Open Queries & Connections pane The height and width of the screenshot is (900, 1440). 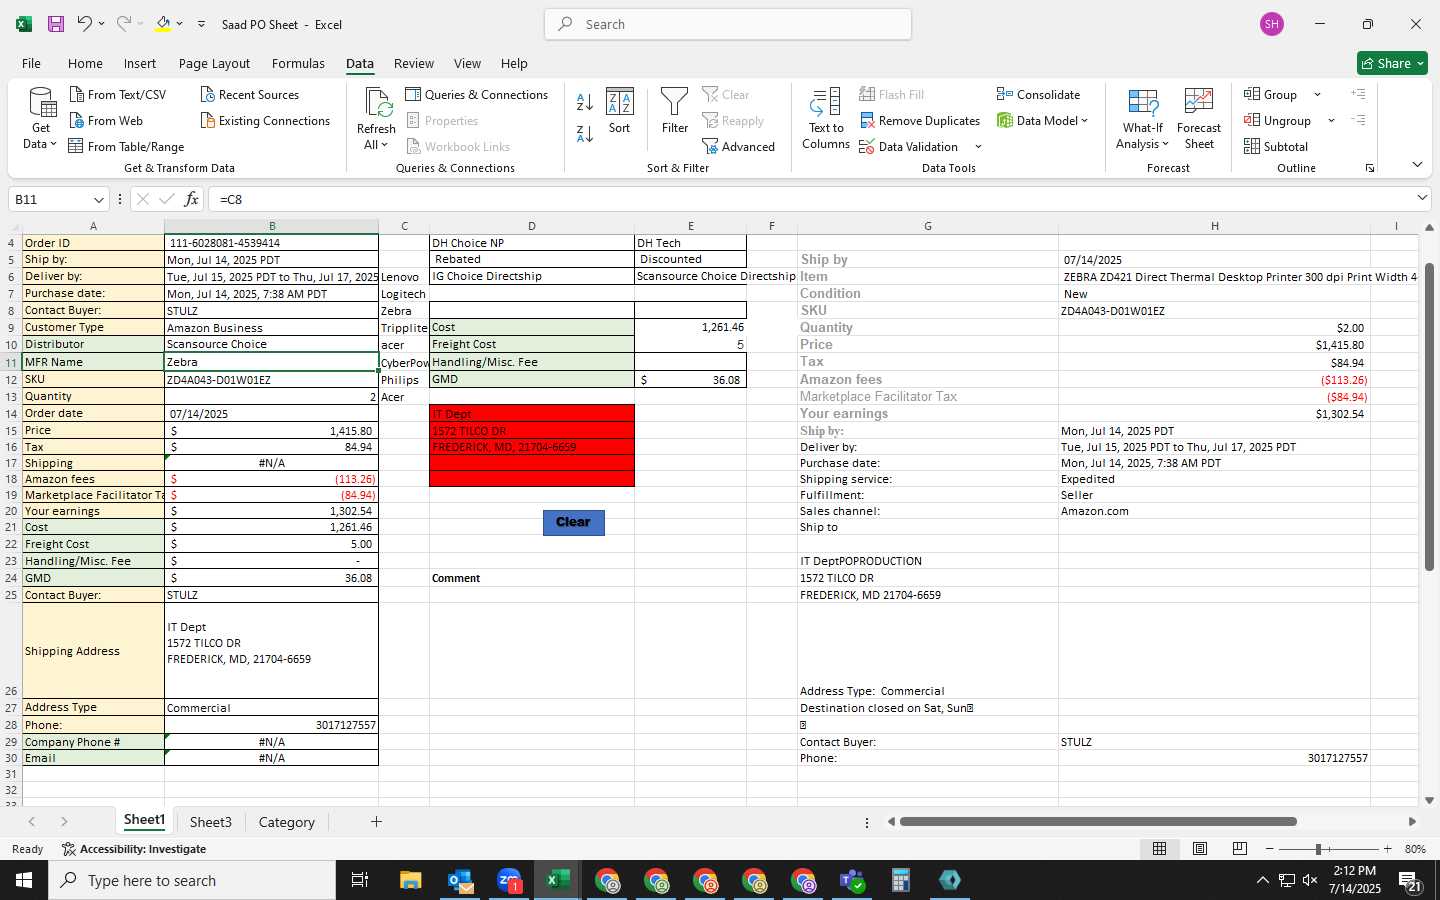click(x=477, y=95)
